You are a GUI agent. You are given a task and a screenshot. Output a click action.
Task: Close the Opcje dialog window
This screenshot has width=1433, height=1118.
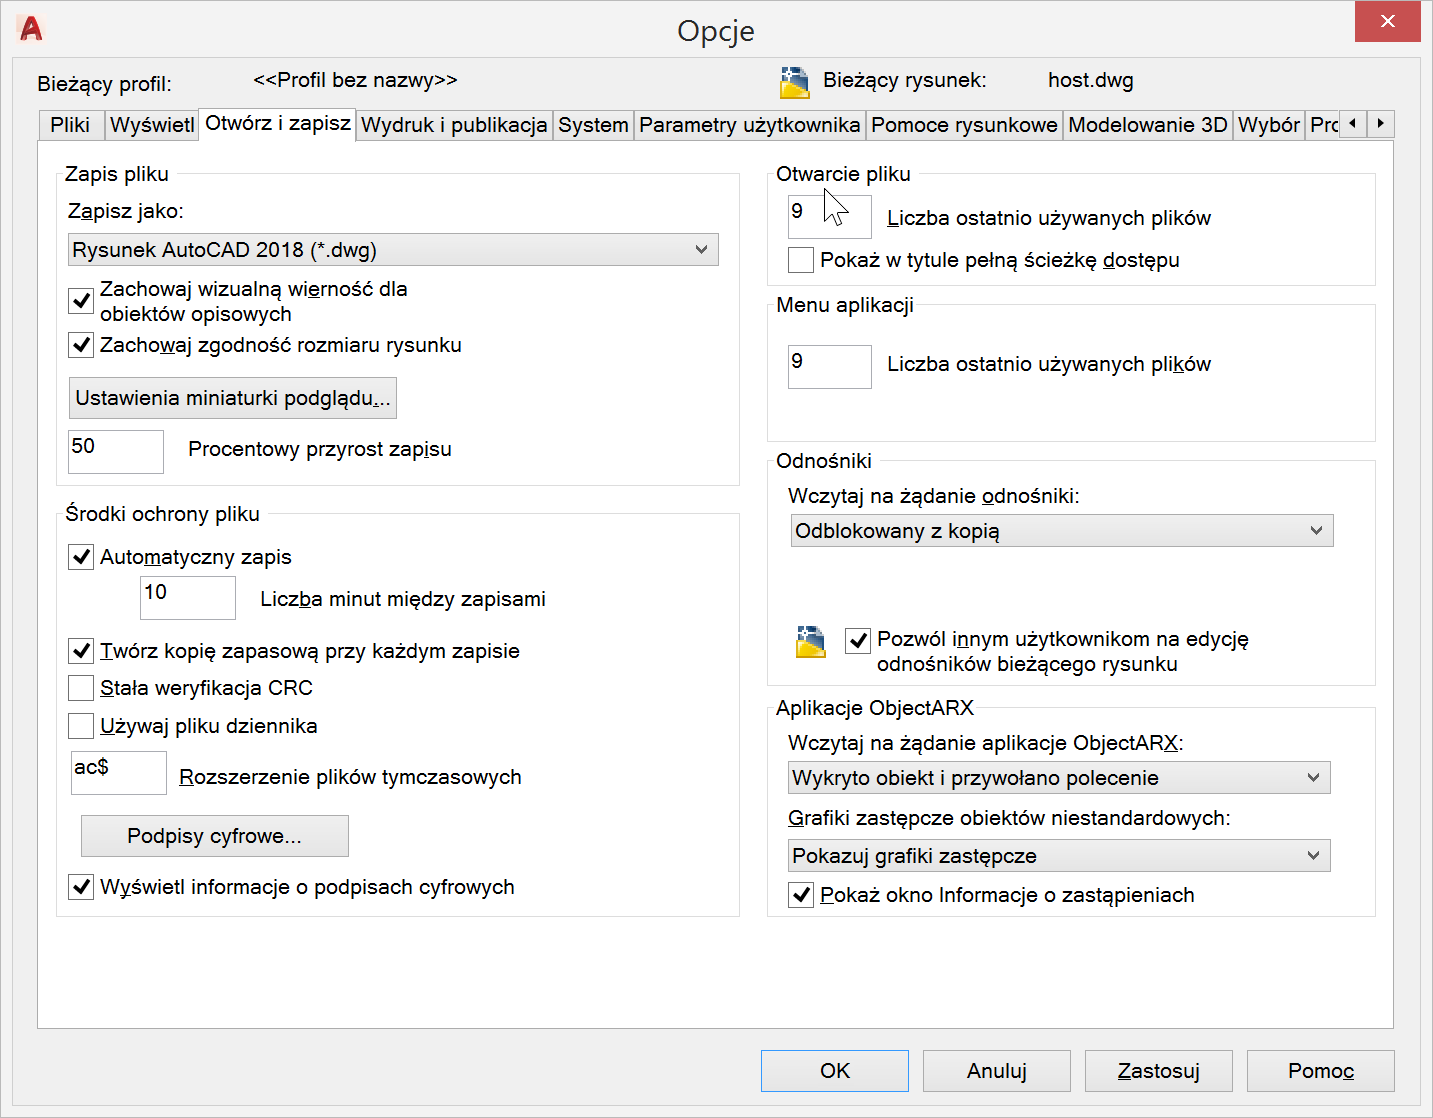point(1387,22)
